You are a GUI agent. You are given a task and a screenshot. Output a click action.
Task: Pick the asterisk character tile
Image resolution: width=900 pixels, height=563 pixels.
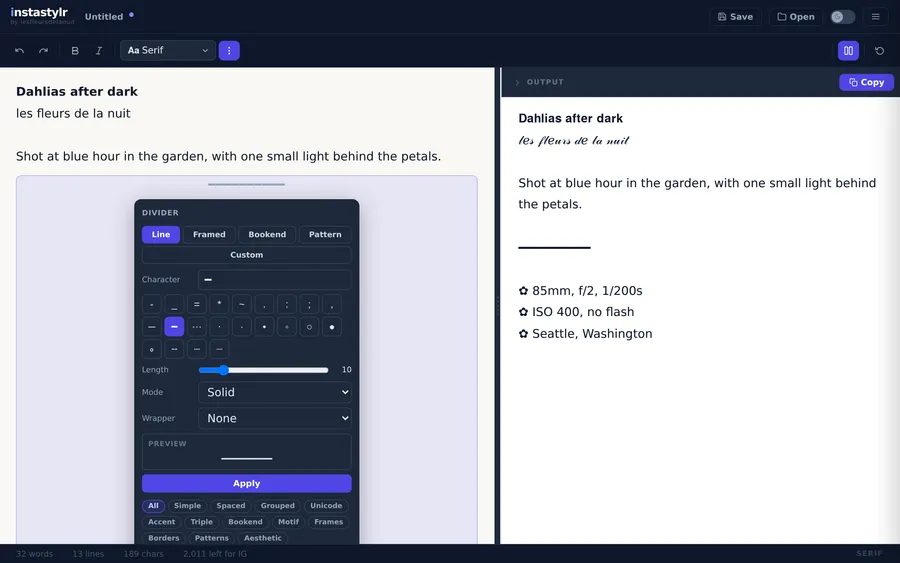[219, 304]
